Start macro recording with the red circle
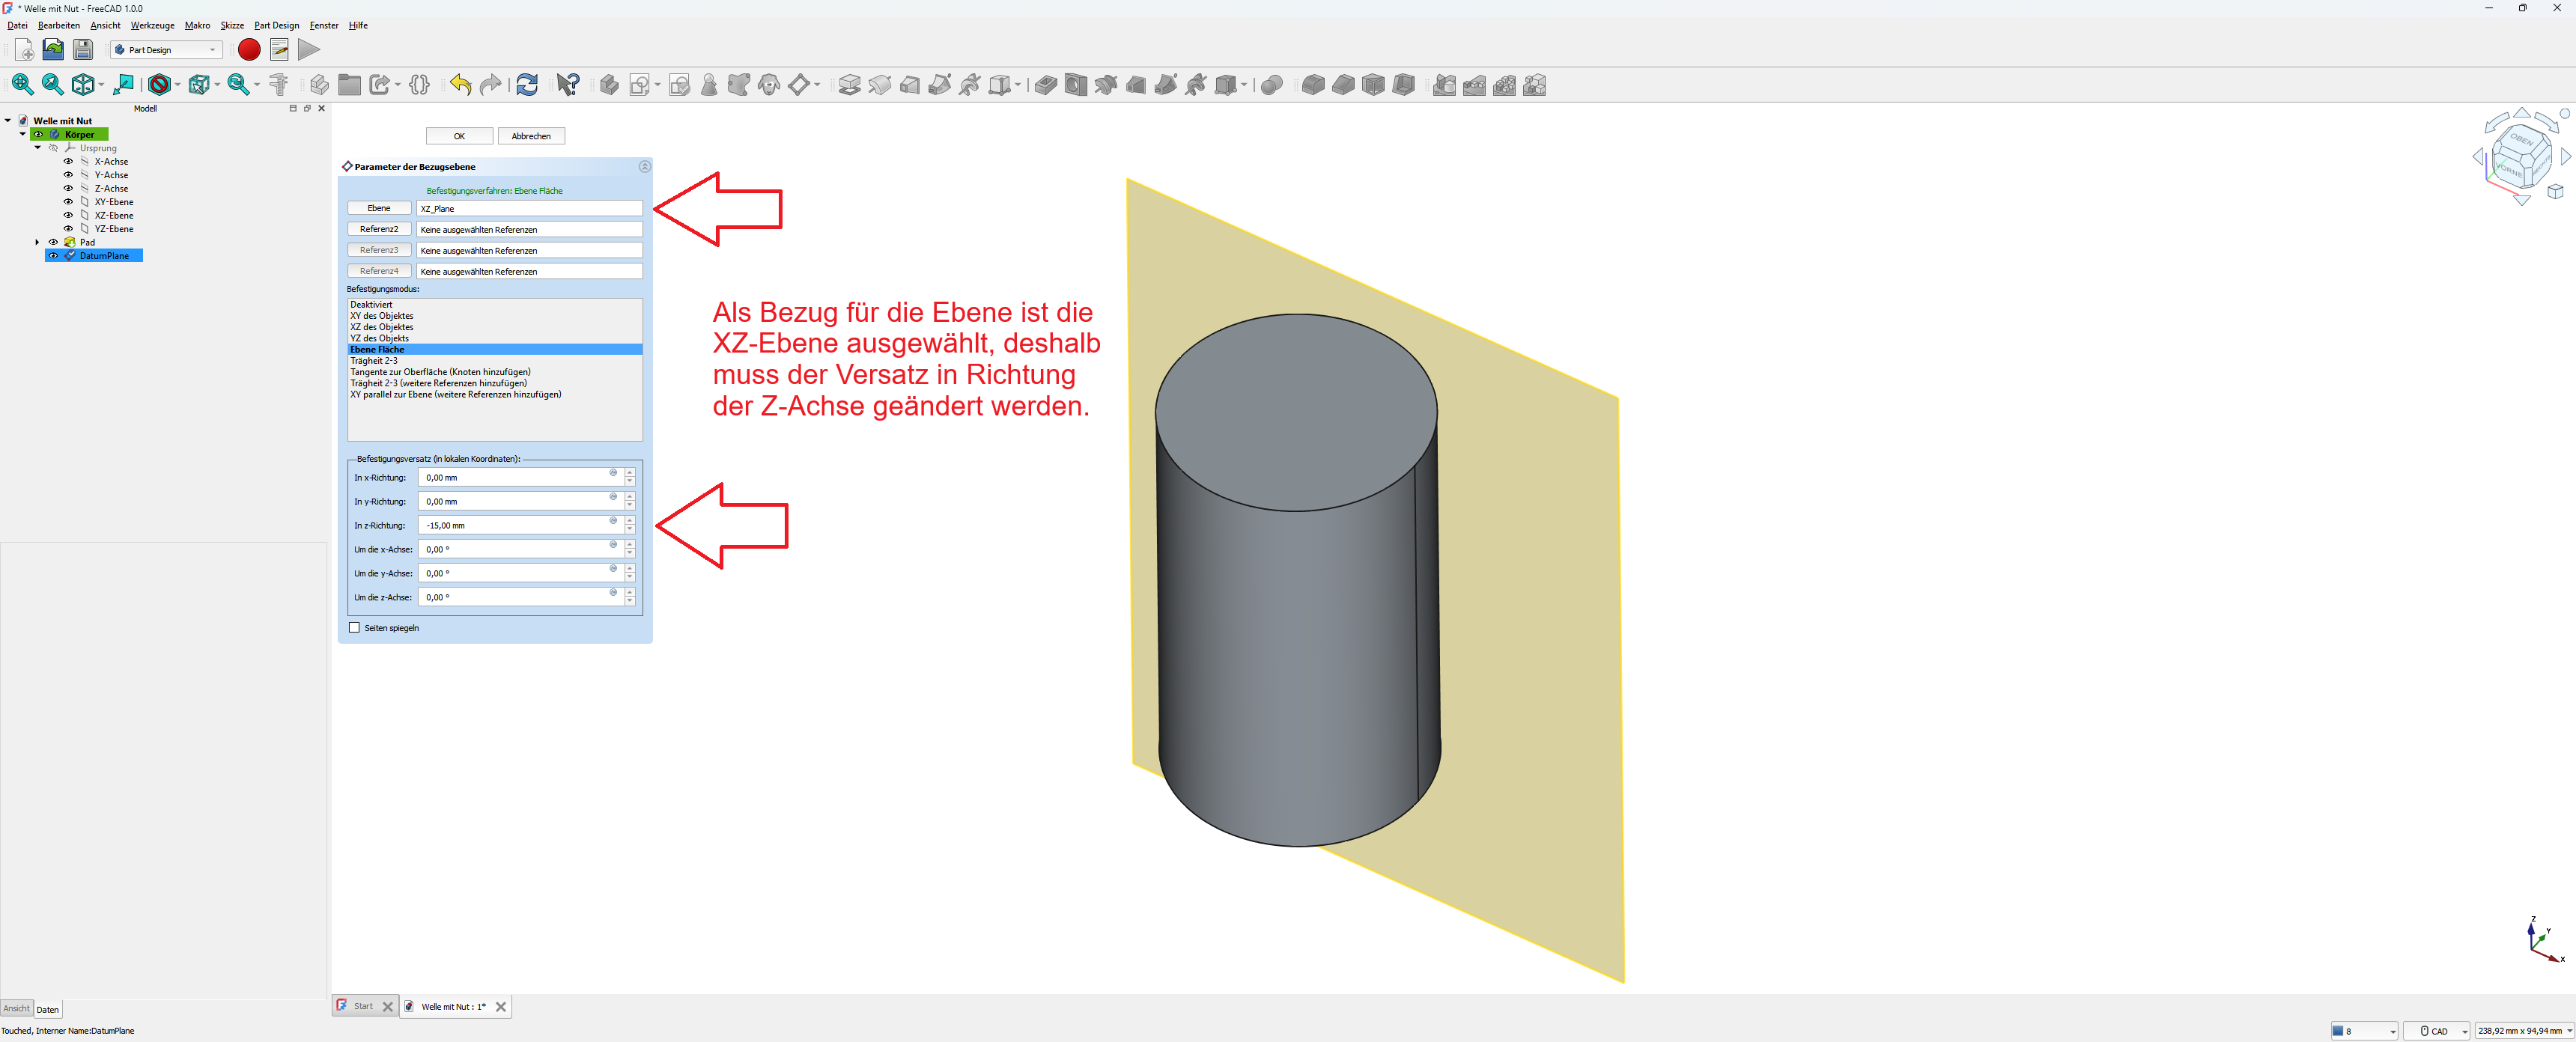 point(249,50)
